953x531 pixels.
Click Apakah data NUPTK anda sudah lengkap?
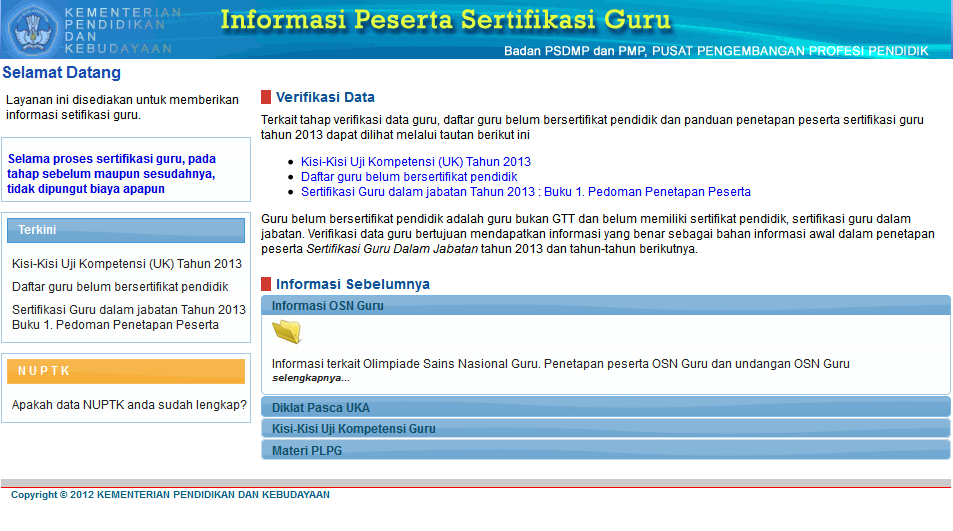(x=129, y=405)
